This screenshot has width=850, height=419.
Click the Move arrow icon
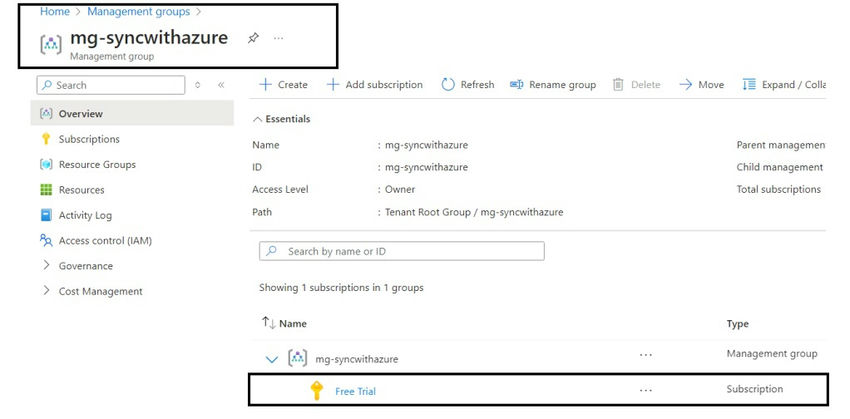[686, 85]
